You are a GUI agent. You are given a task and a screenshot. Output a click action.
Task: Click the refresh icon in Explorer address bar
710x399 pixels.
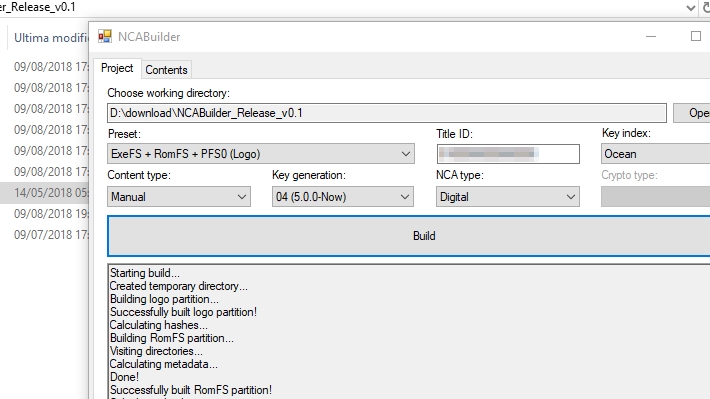(705, 7)
